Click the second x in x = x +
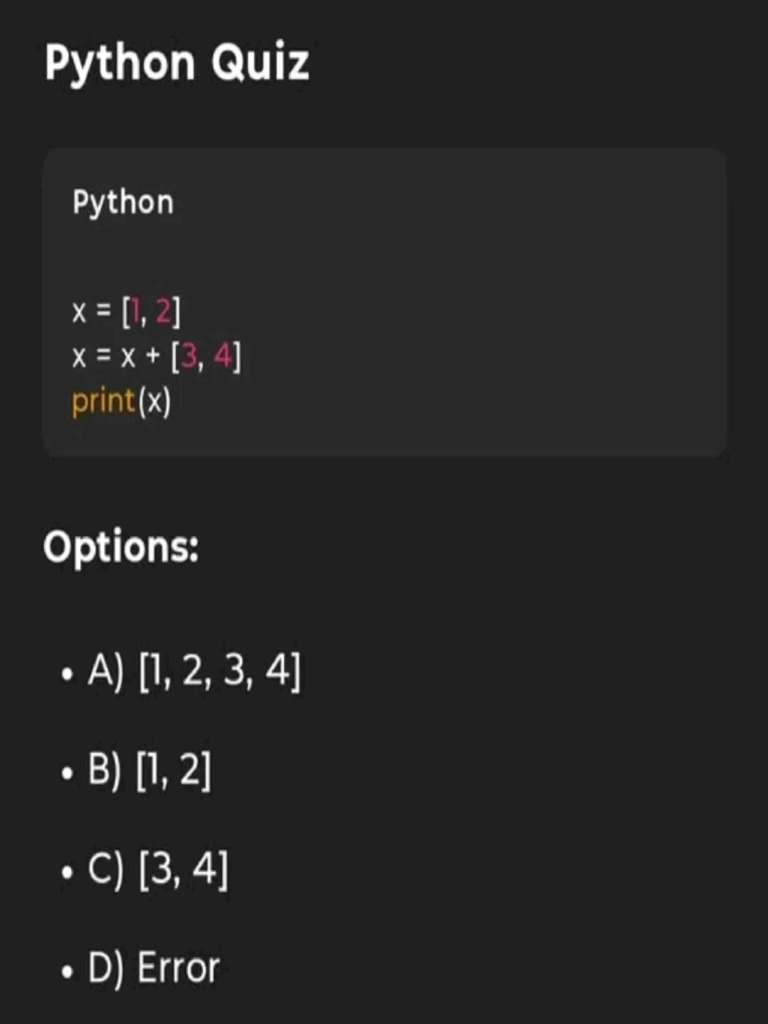Image resolution: width=768 pixels, height=1024 pixels. tap(128, 359)
